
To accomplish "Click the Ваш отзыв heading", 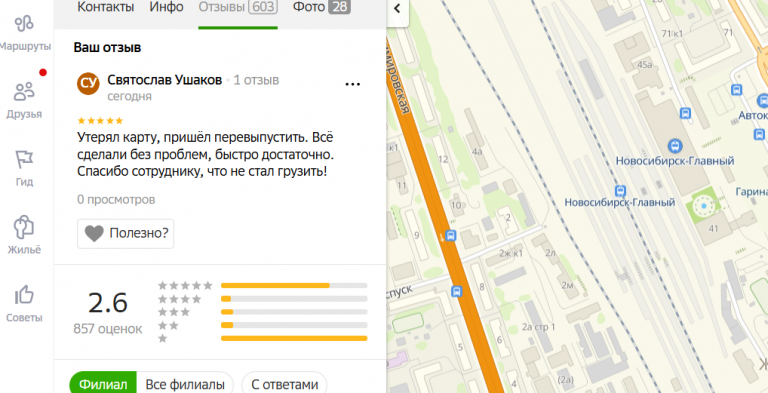I will [x=107, y=48].
